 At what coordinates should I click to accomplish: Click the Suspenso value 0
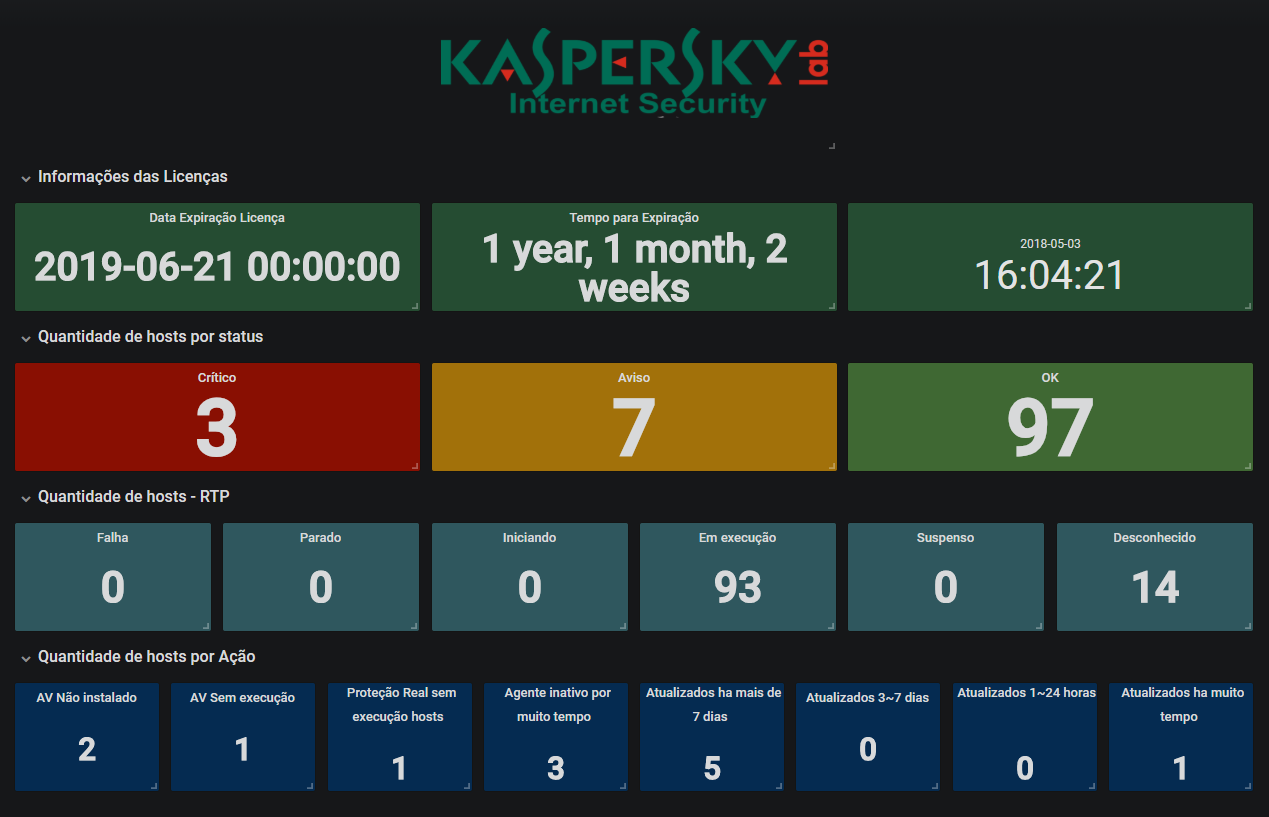[x=946, y=587]
